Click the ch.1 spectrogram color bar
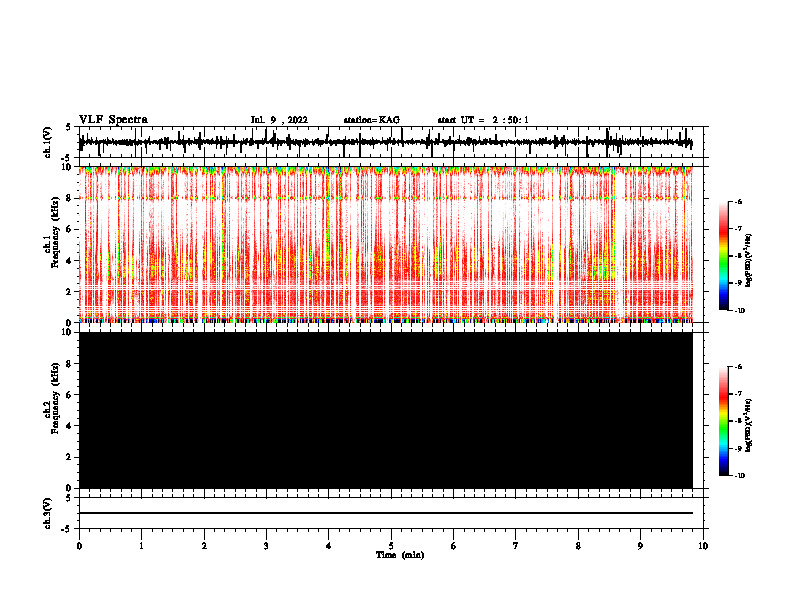Screen dimensions: 792x612 tap(723, 256)
